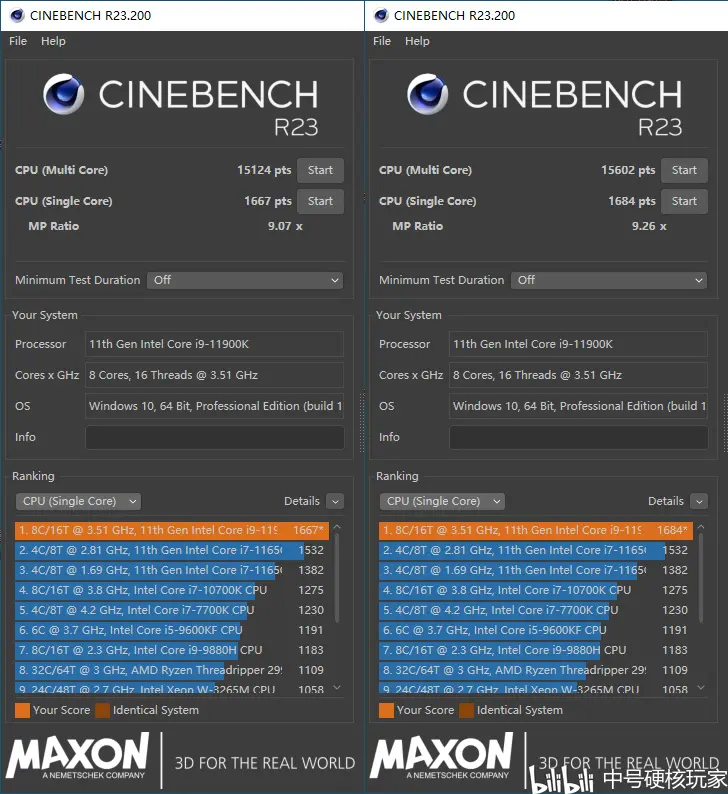Click the 15124 pts multi core score

264,170
